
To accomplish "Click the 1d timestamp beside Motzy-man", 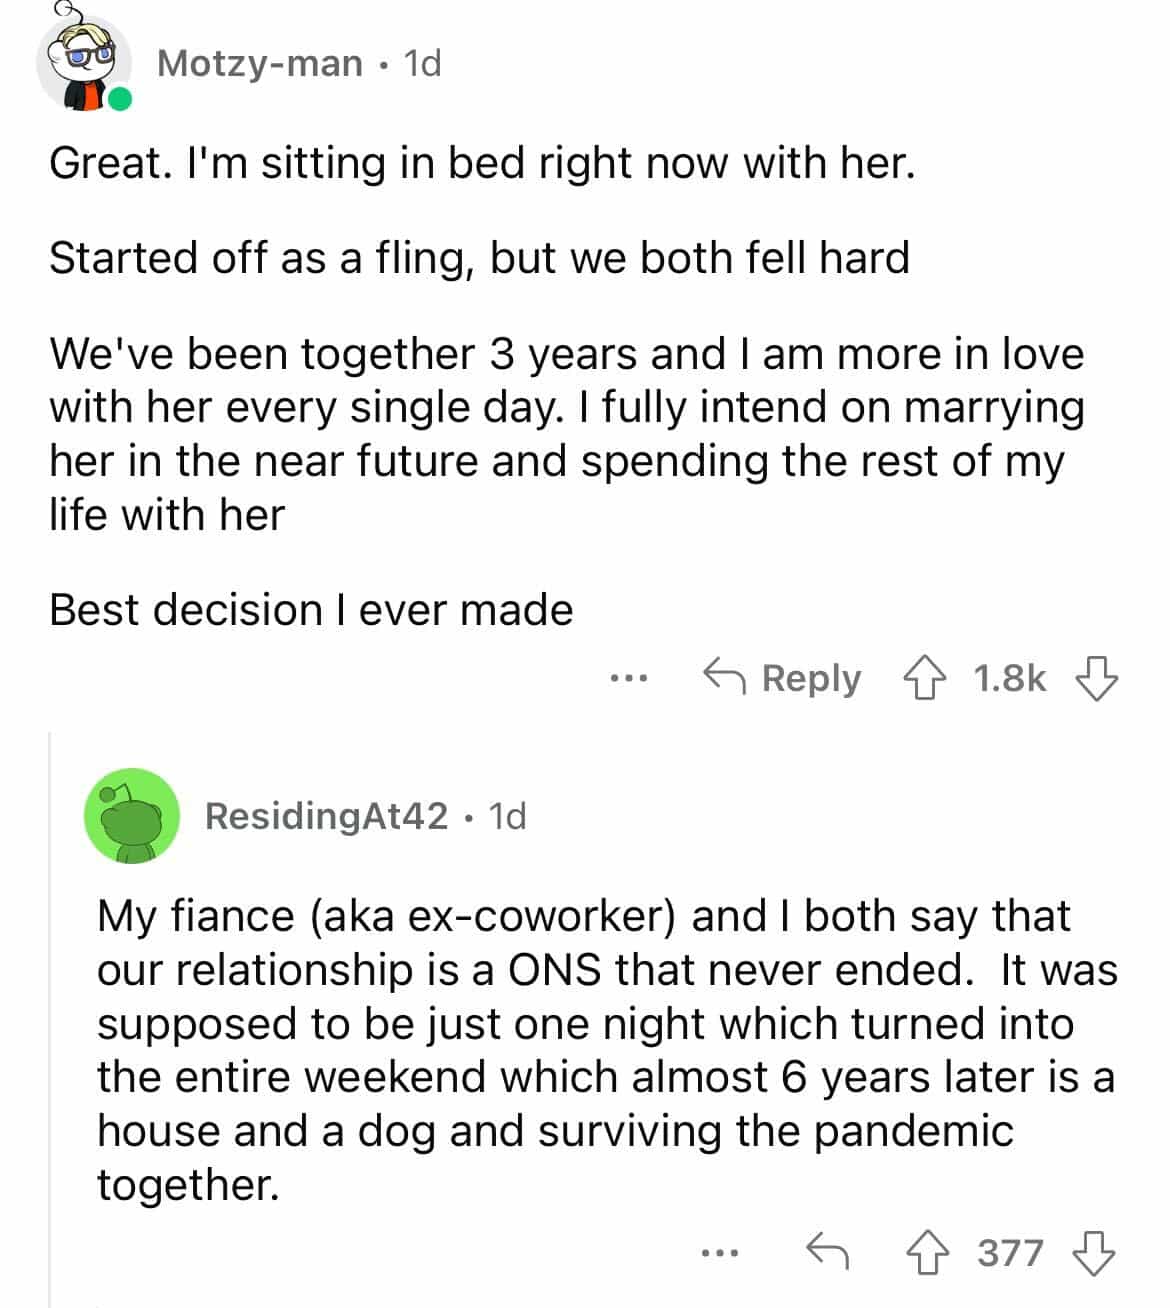I will 421,64.
